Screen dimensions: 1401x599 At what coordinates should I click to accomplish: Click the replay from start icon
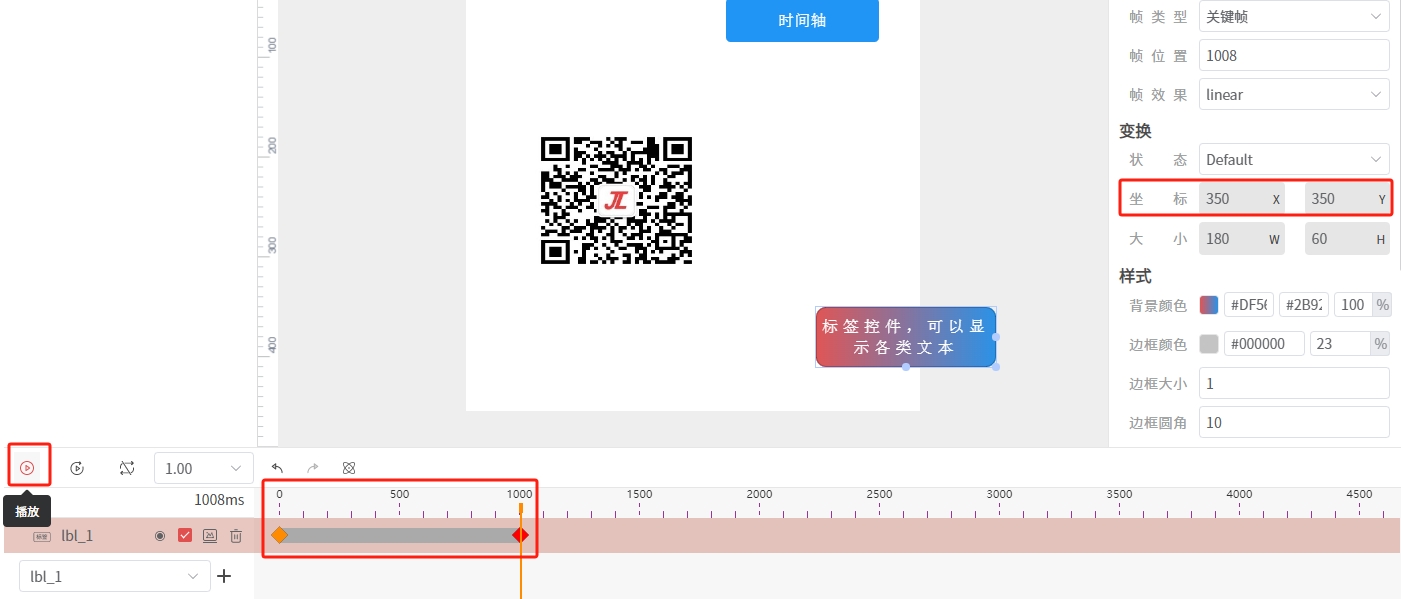point(77,467)
